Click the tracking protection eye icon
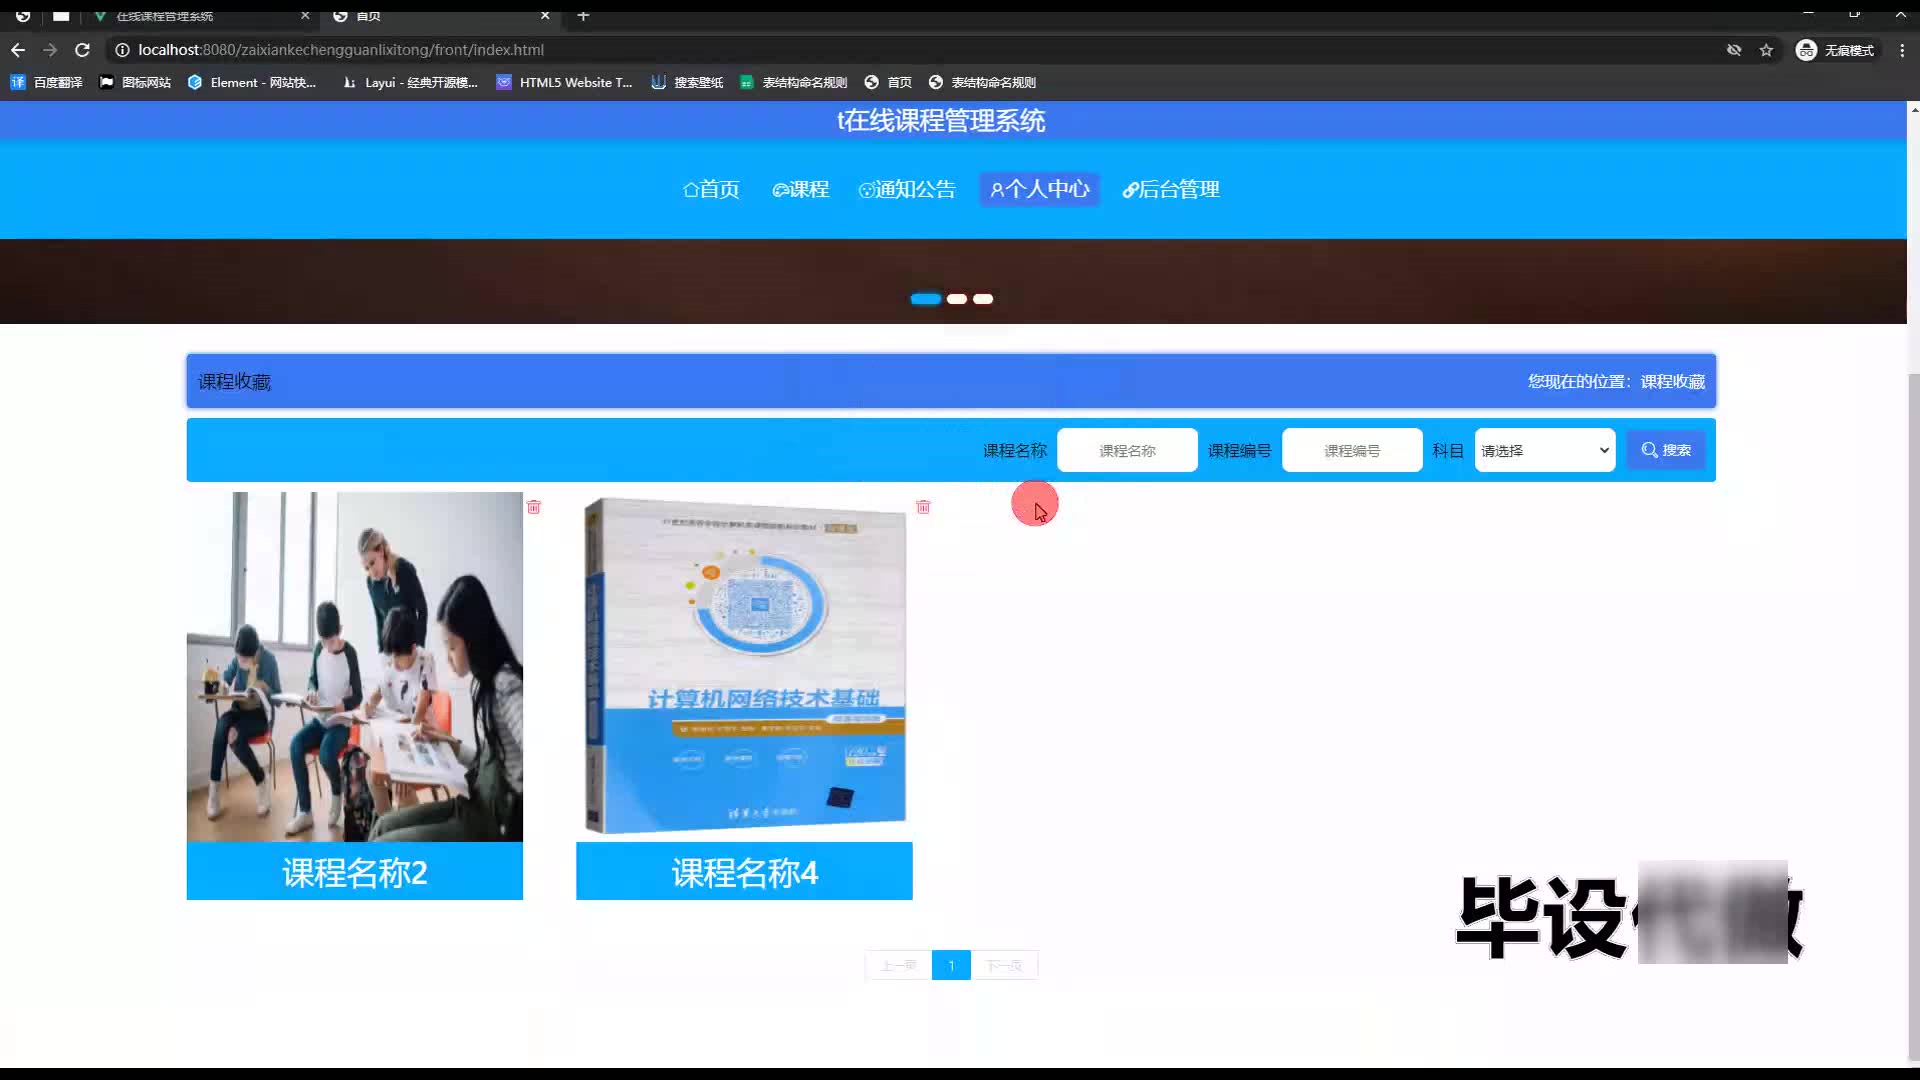The height and width of the screenshot is (1080, 1920). 1734,50
